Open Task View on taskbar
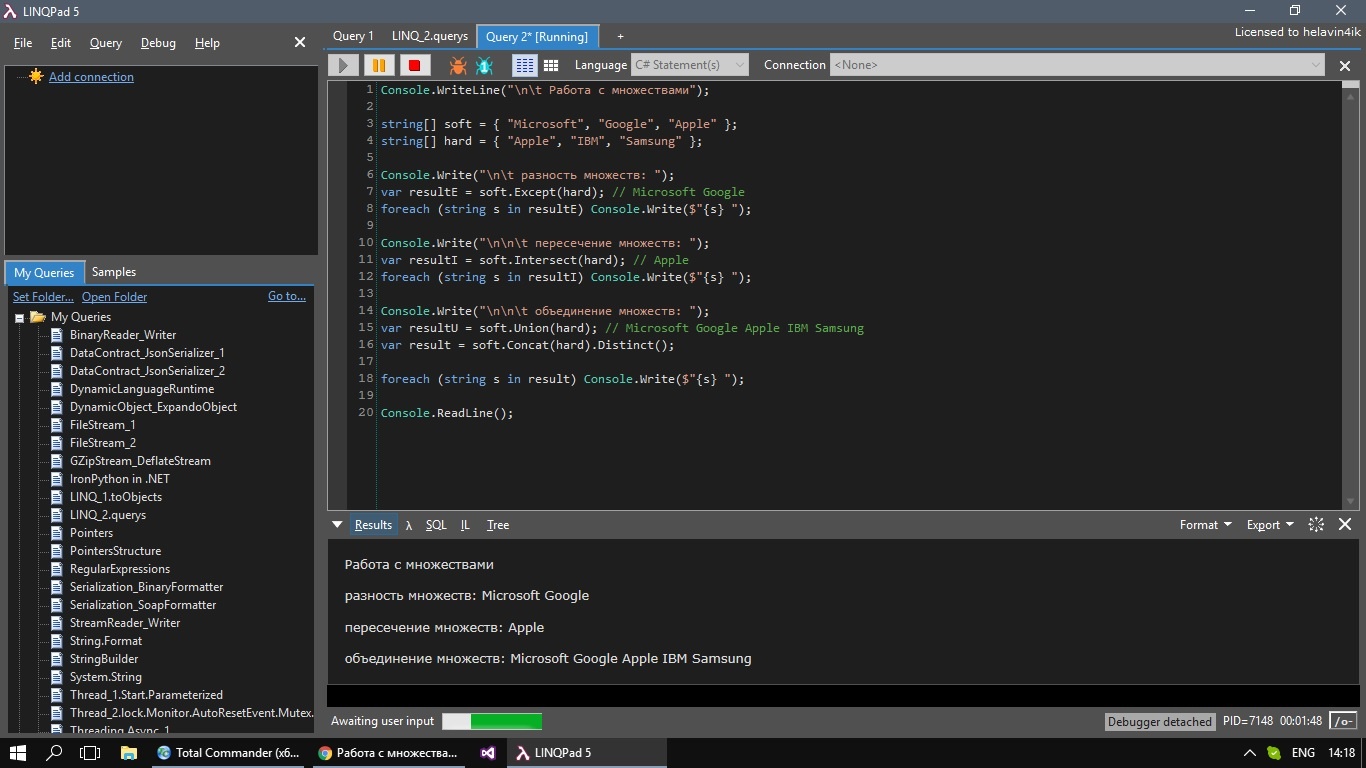The width and height of the screenshot is (1366, 768). coord(90,753)
